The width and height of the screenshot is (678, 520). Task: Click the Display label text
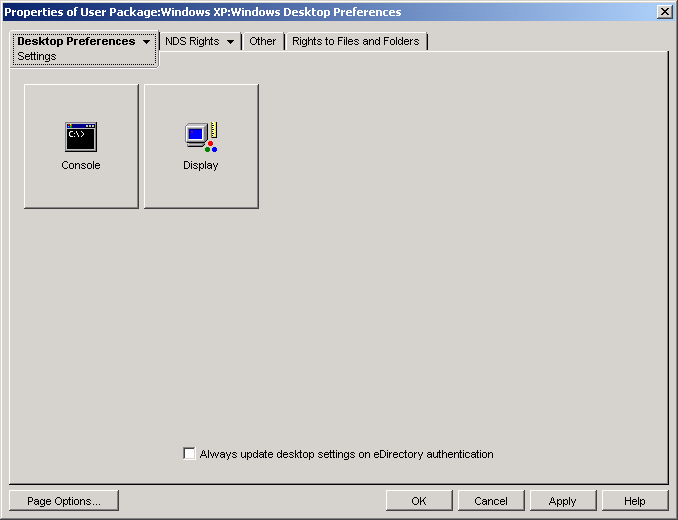201,166
